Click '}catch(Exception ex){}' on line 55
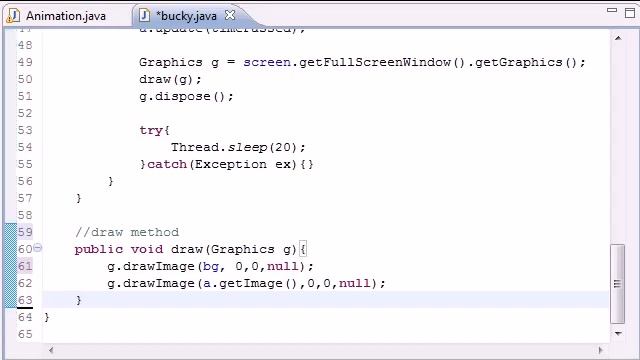The height and width of the screenshot is (360, 640). pyautogui.click(x=227, y=164)
